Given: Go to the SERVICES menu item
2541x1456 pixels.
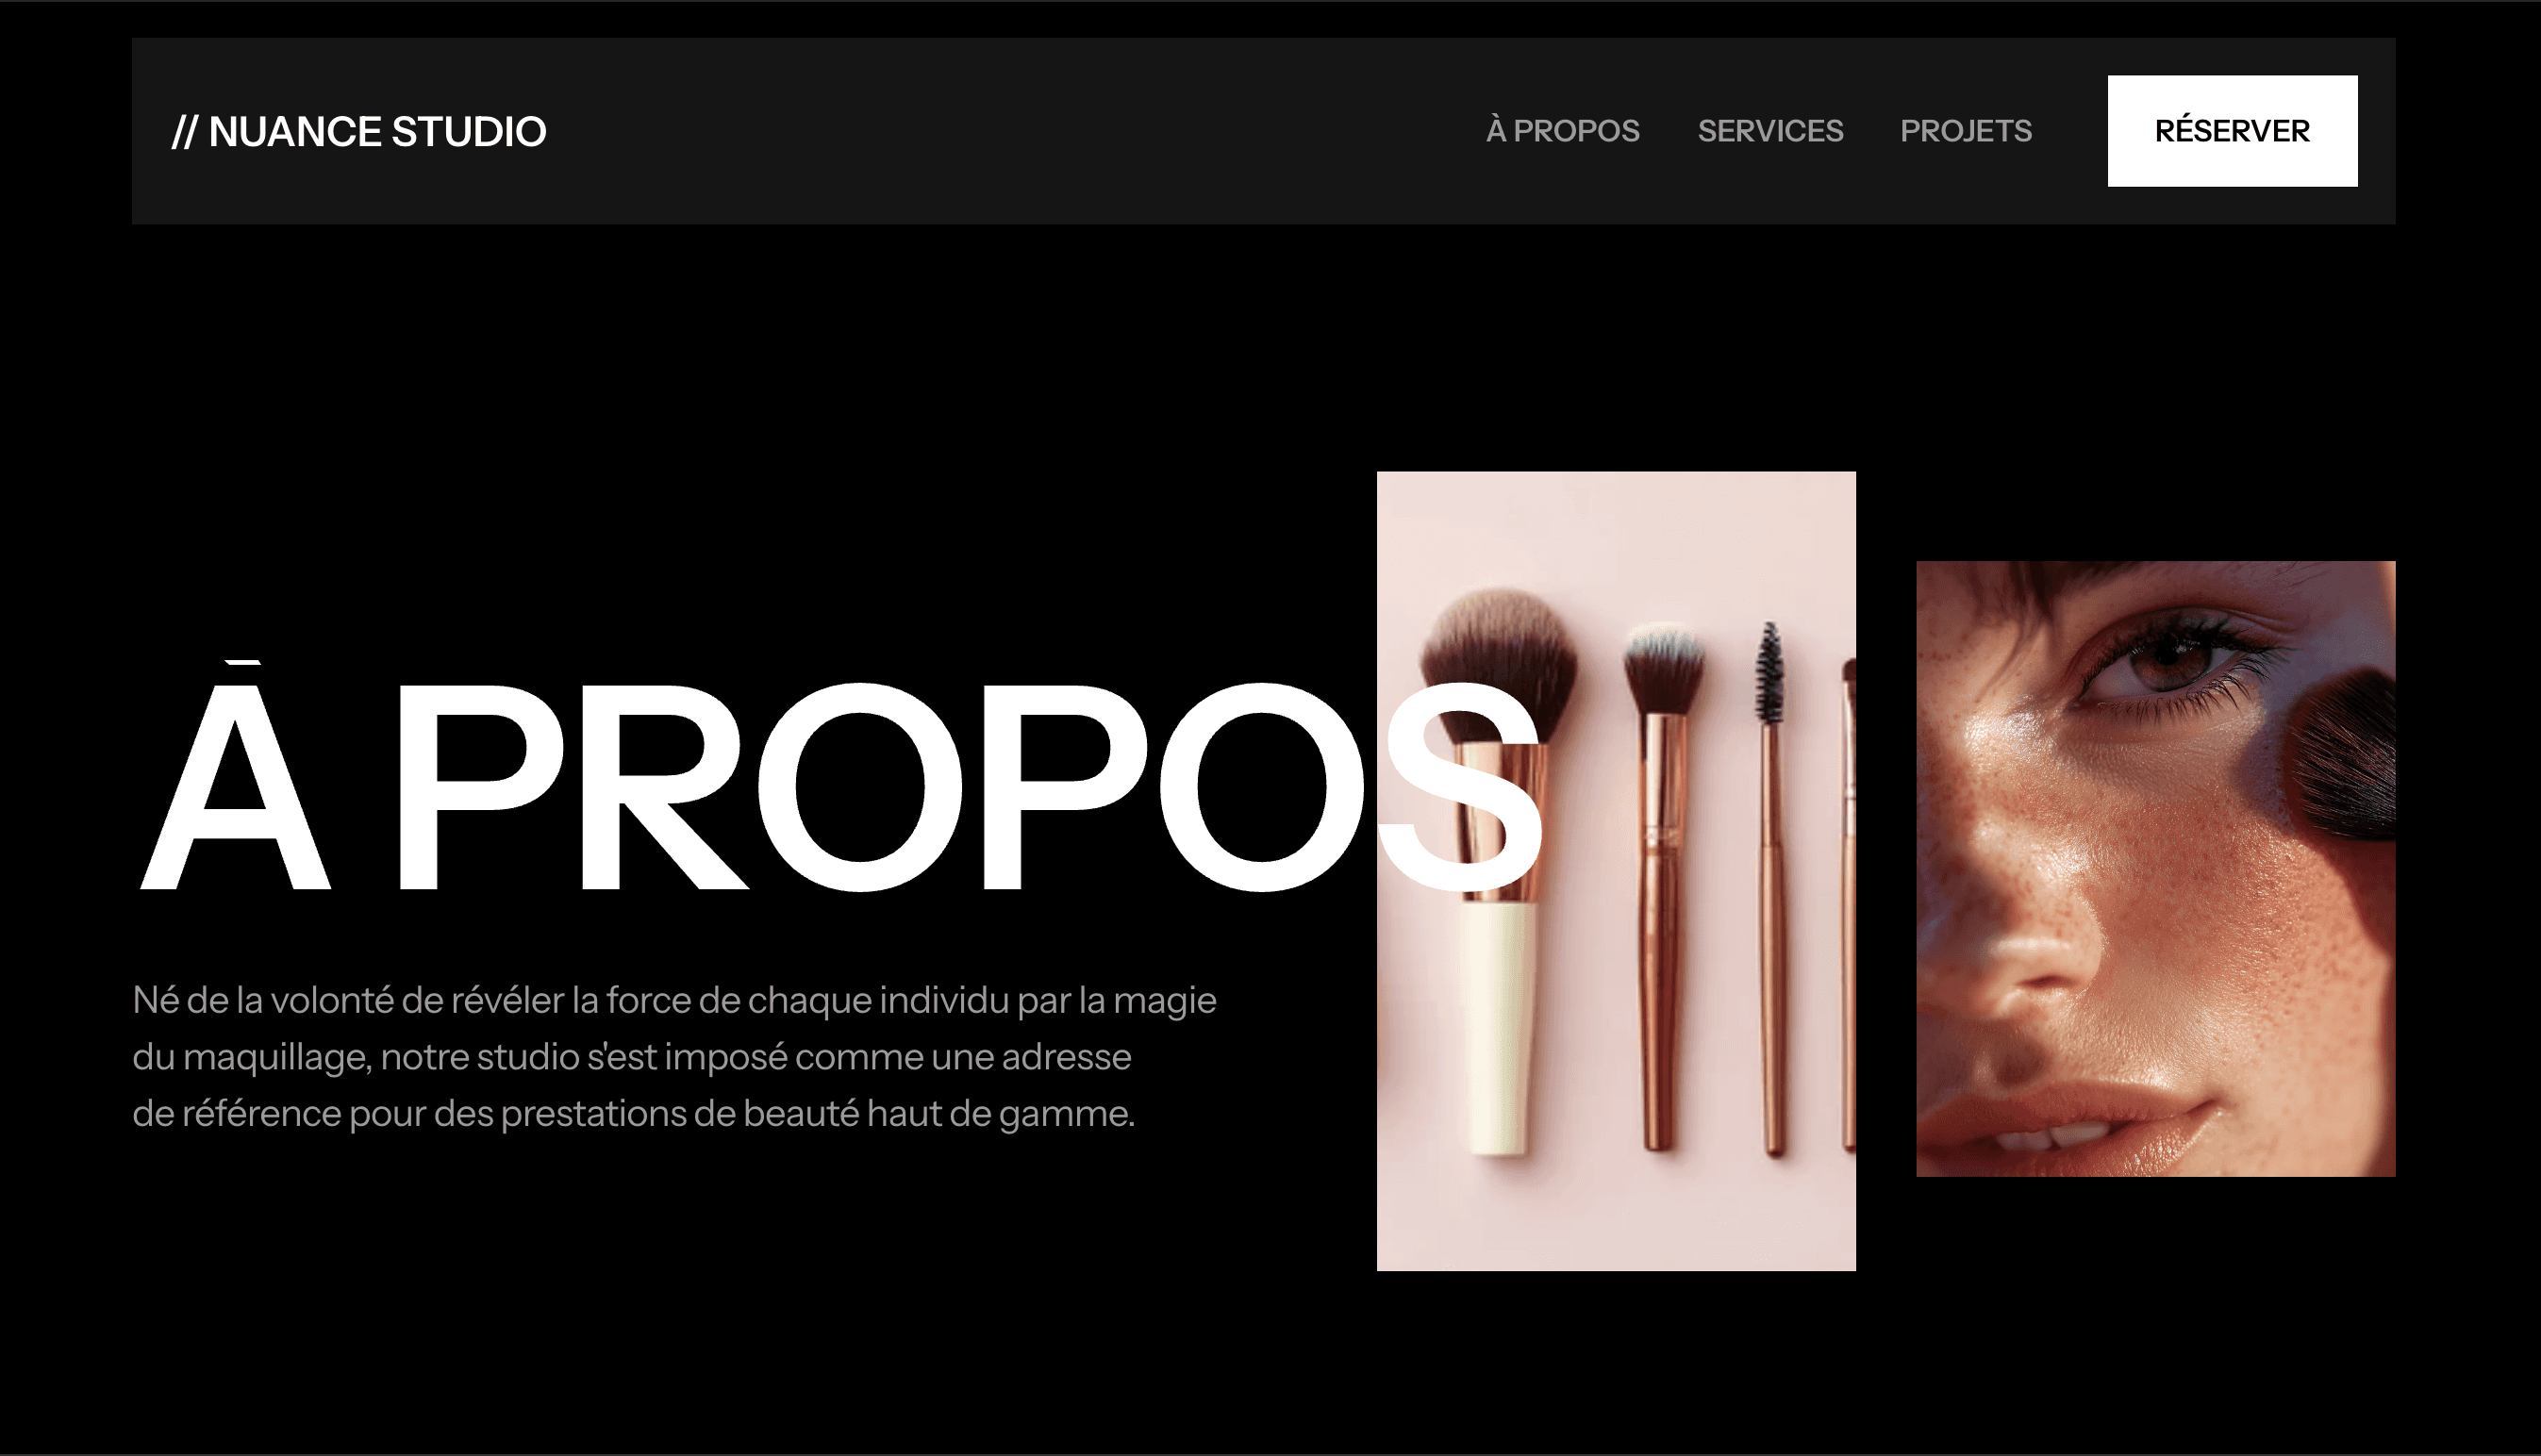Looking at the screenshot, I should click(x=1770, y=131).
